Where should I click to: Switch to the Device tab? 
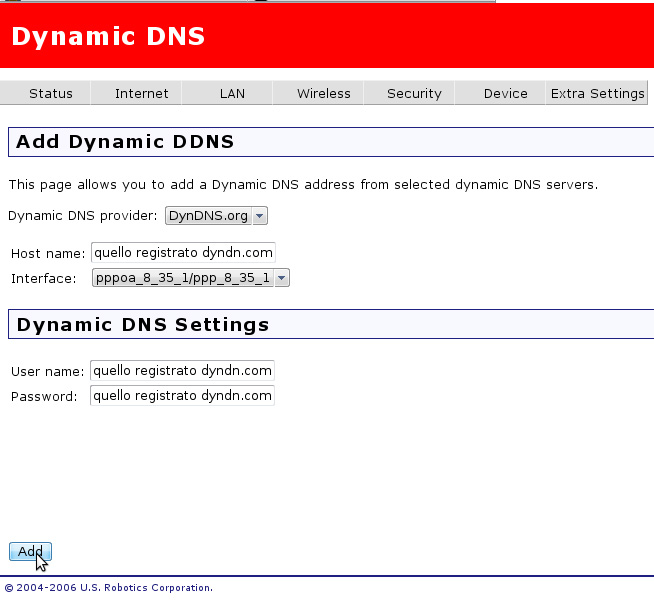(x=505, y=93)
